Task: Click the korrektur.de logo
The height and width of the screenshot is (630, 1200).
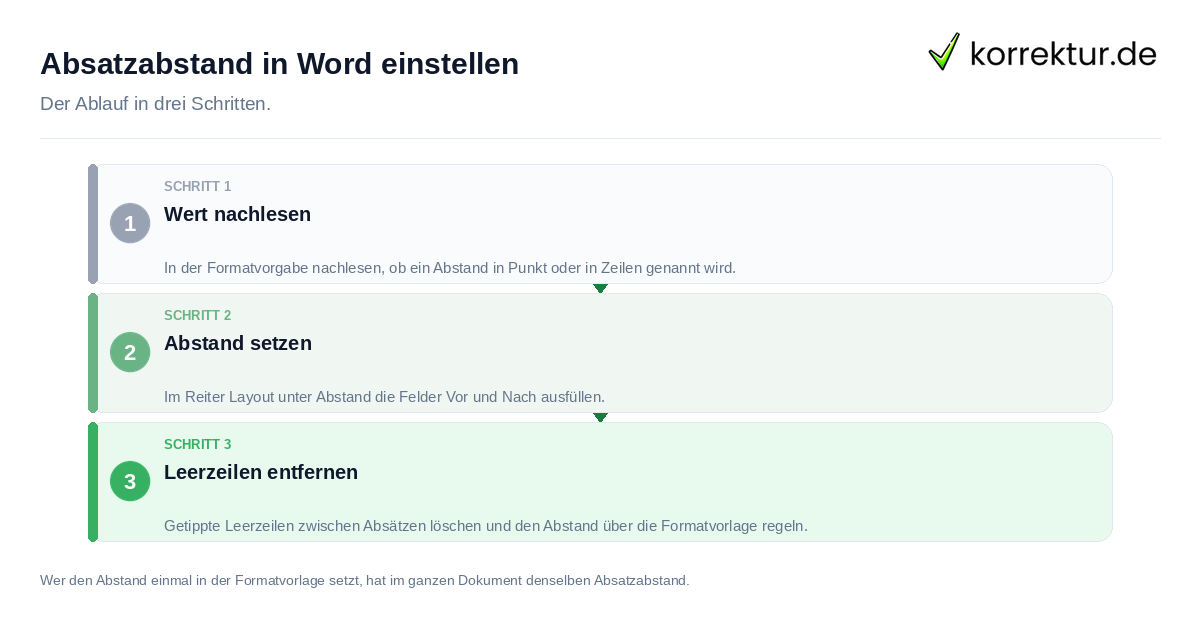Action: pos(1043,51)
